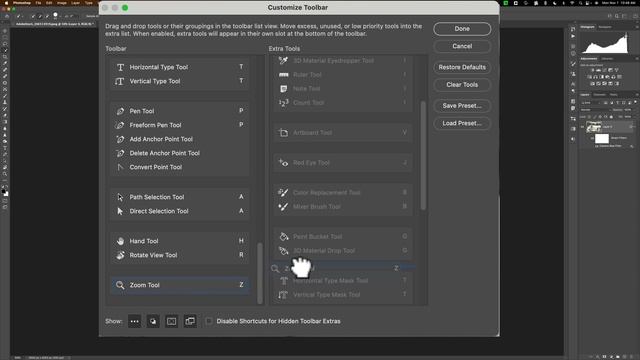The image size is (640, 360).
Task: Select the Horizontal Type Tool icon in Toolbar list
Action: pos(120,67)
